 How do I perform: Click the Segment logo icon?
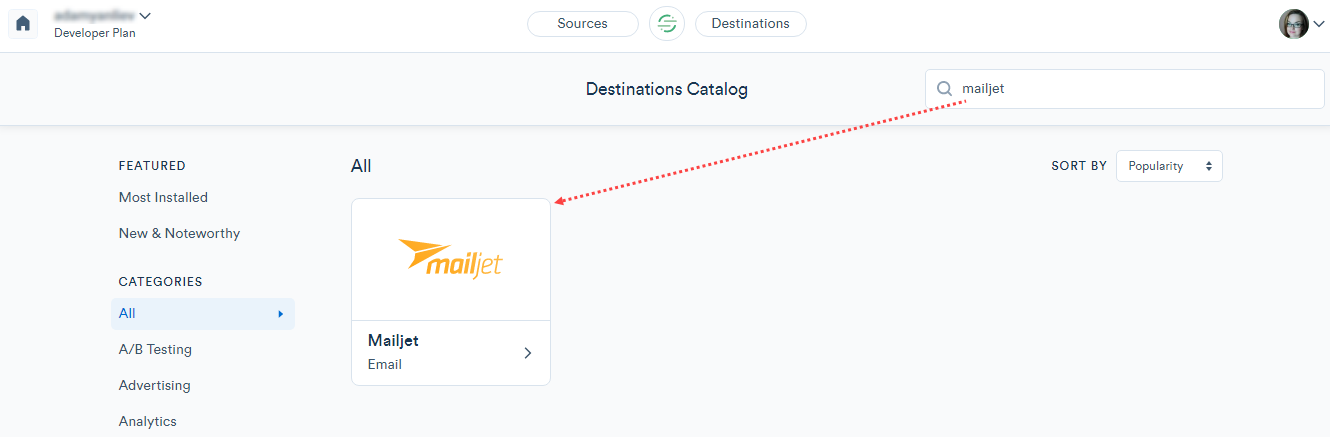(x=666, y=23)
